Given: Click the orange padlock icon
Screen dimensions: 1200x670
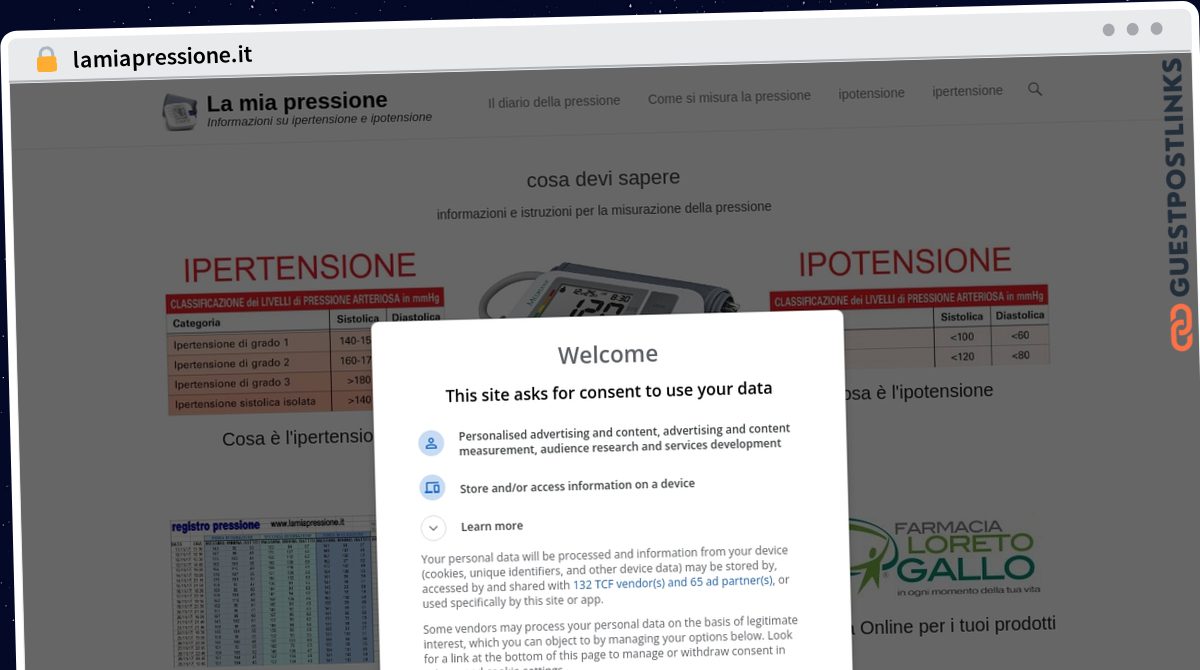Looking at the screenshot, I should 46,59.
